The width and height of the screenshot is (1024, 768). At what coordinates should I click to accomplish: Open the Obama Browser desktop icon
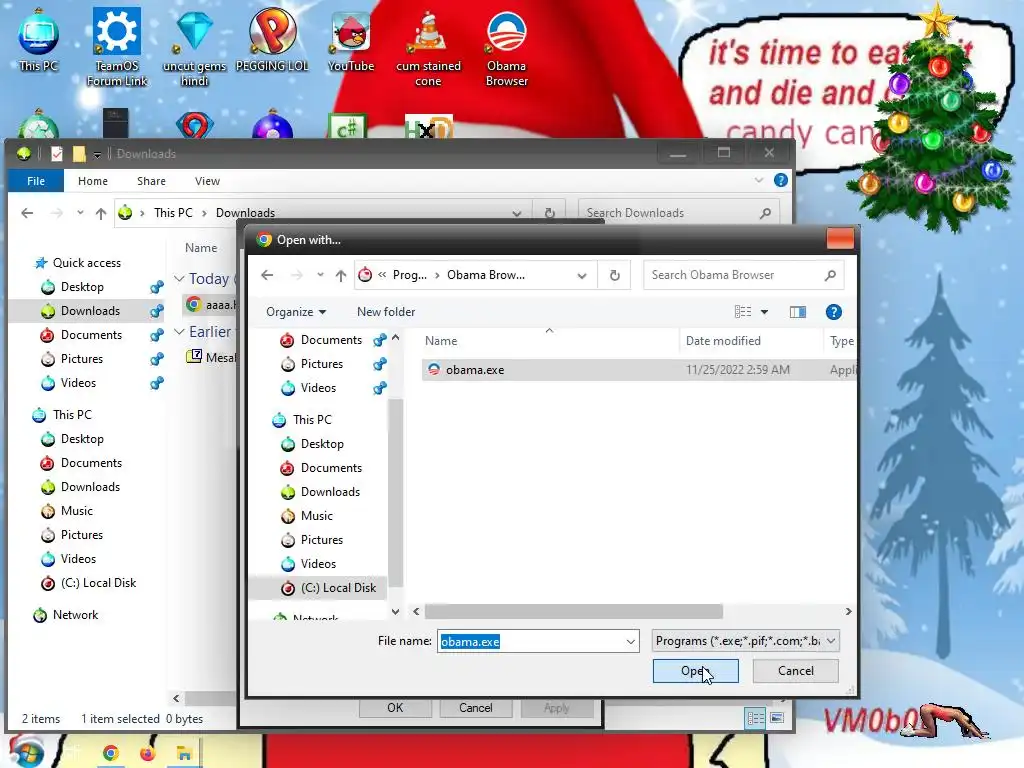coord(506,47)
